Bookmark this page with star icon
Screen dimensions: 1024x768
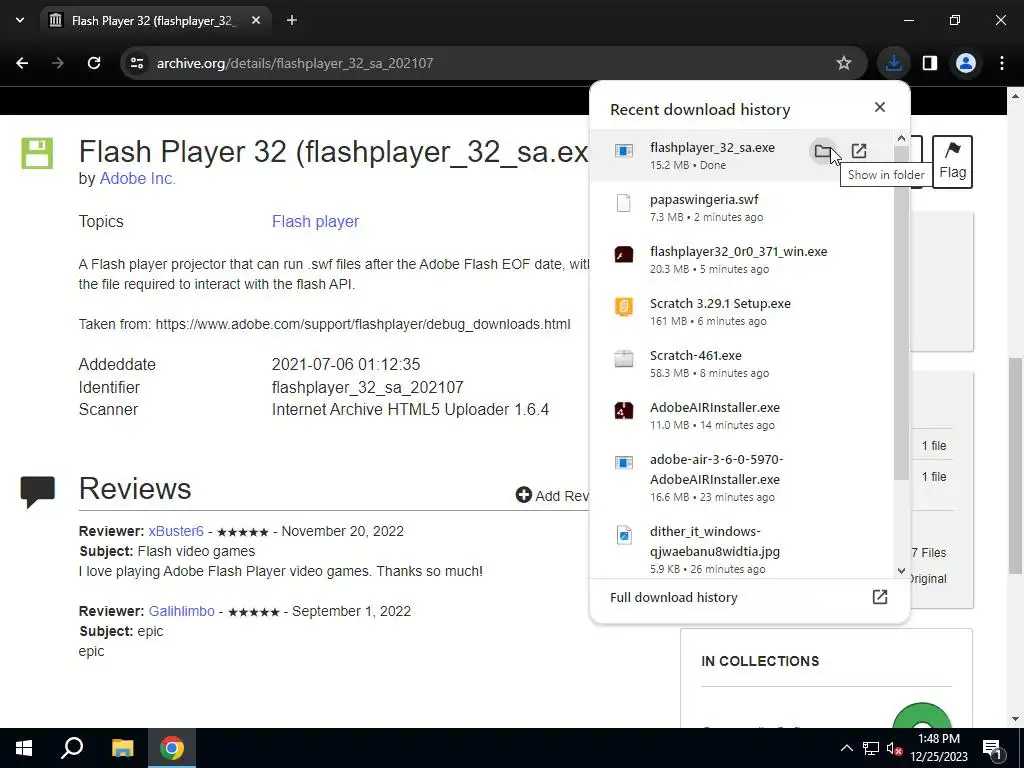coord(844,63)
